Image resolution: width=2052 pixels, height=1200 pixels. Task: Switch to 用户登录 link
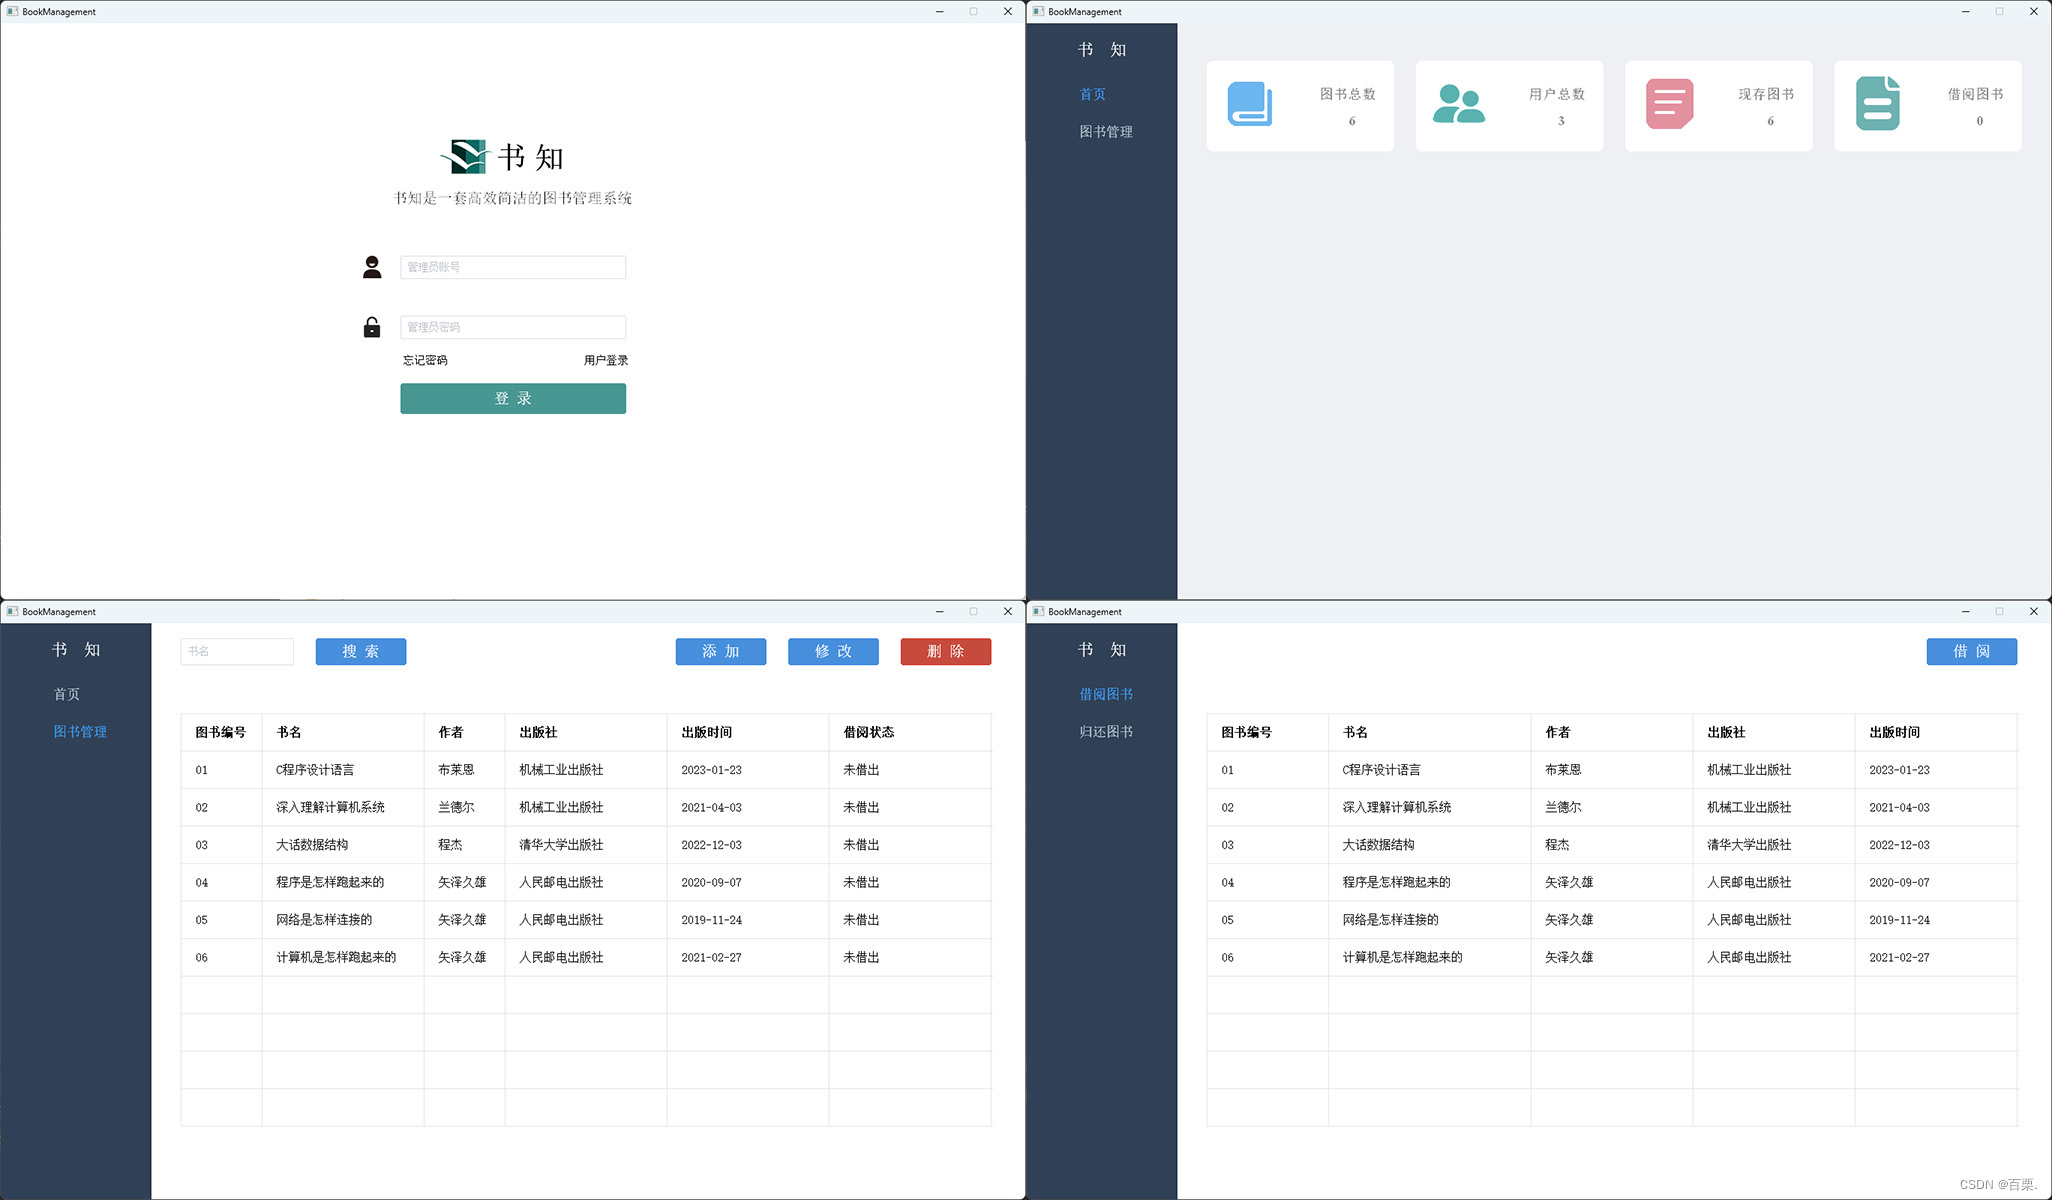(606, 360)
